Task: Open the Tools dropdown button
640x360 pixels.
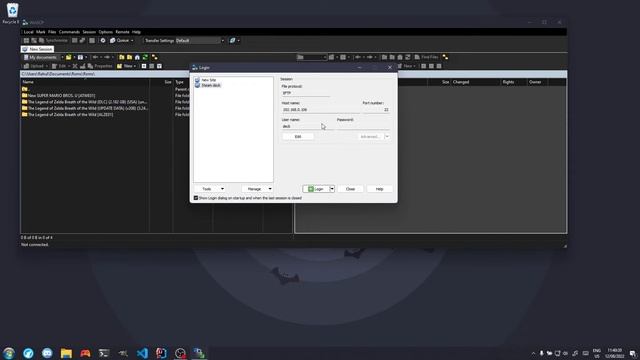Action: point(210,189)
